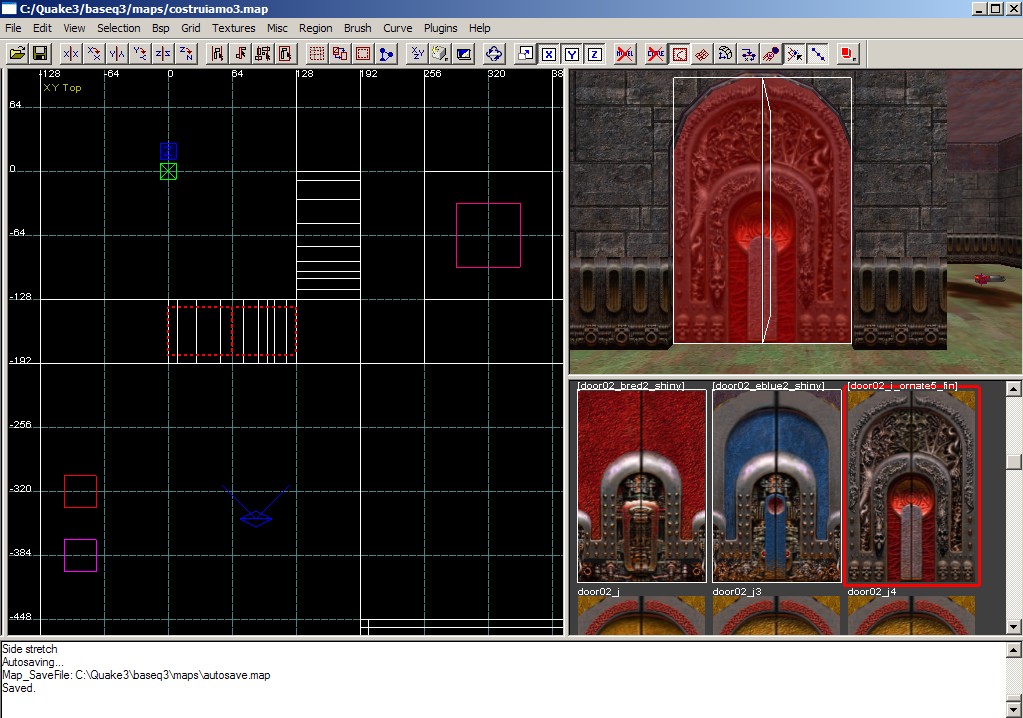Save the map with the floppy icon
Screen dimensions: 1023x718
click(x=40, y=53)
